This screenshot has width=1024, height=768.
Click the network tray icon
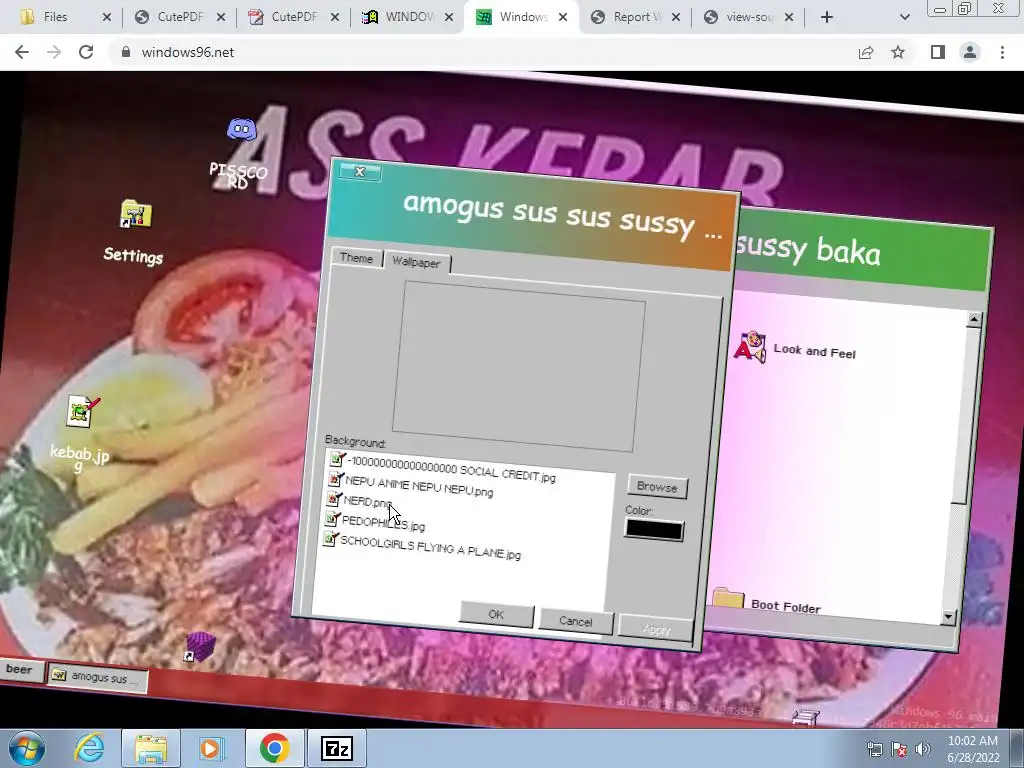click(874, 749)
